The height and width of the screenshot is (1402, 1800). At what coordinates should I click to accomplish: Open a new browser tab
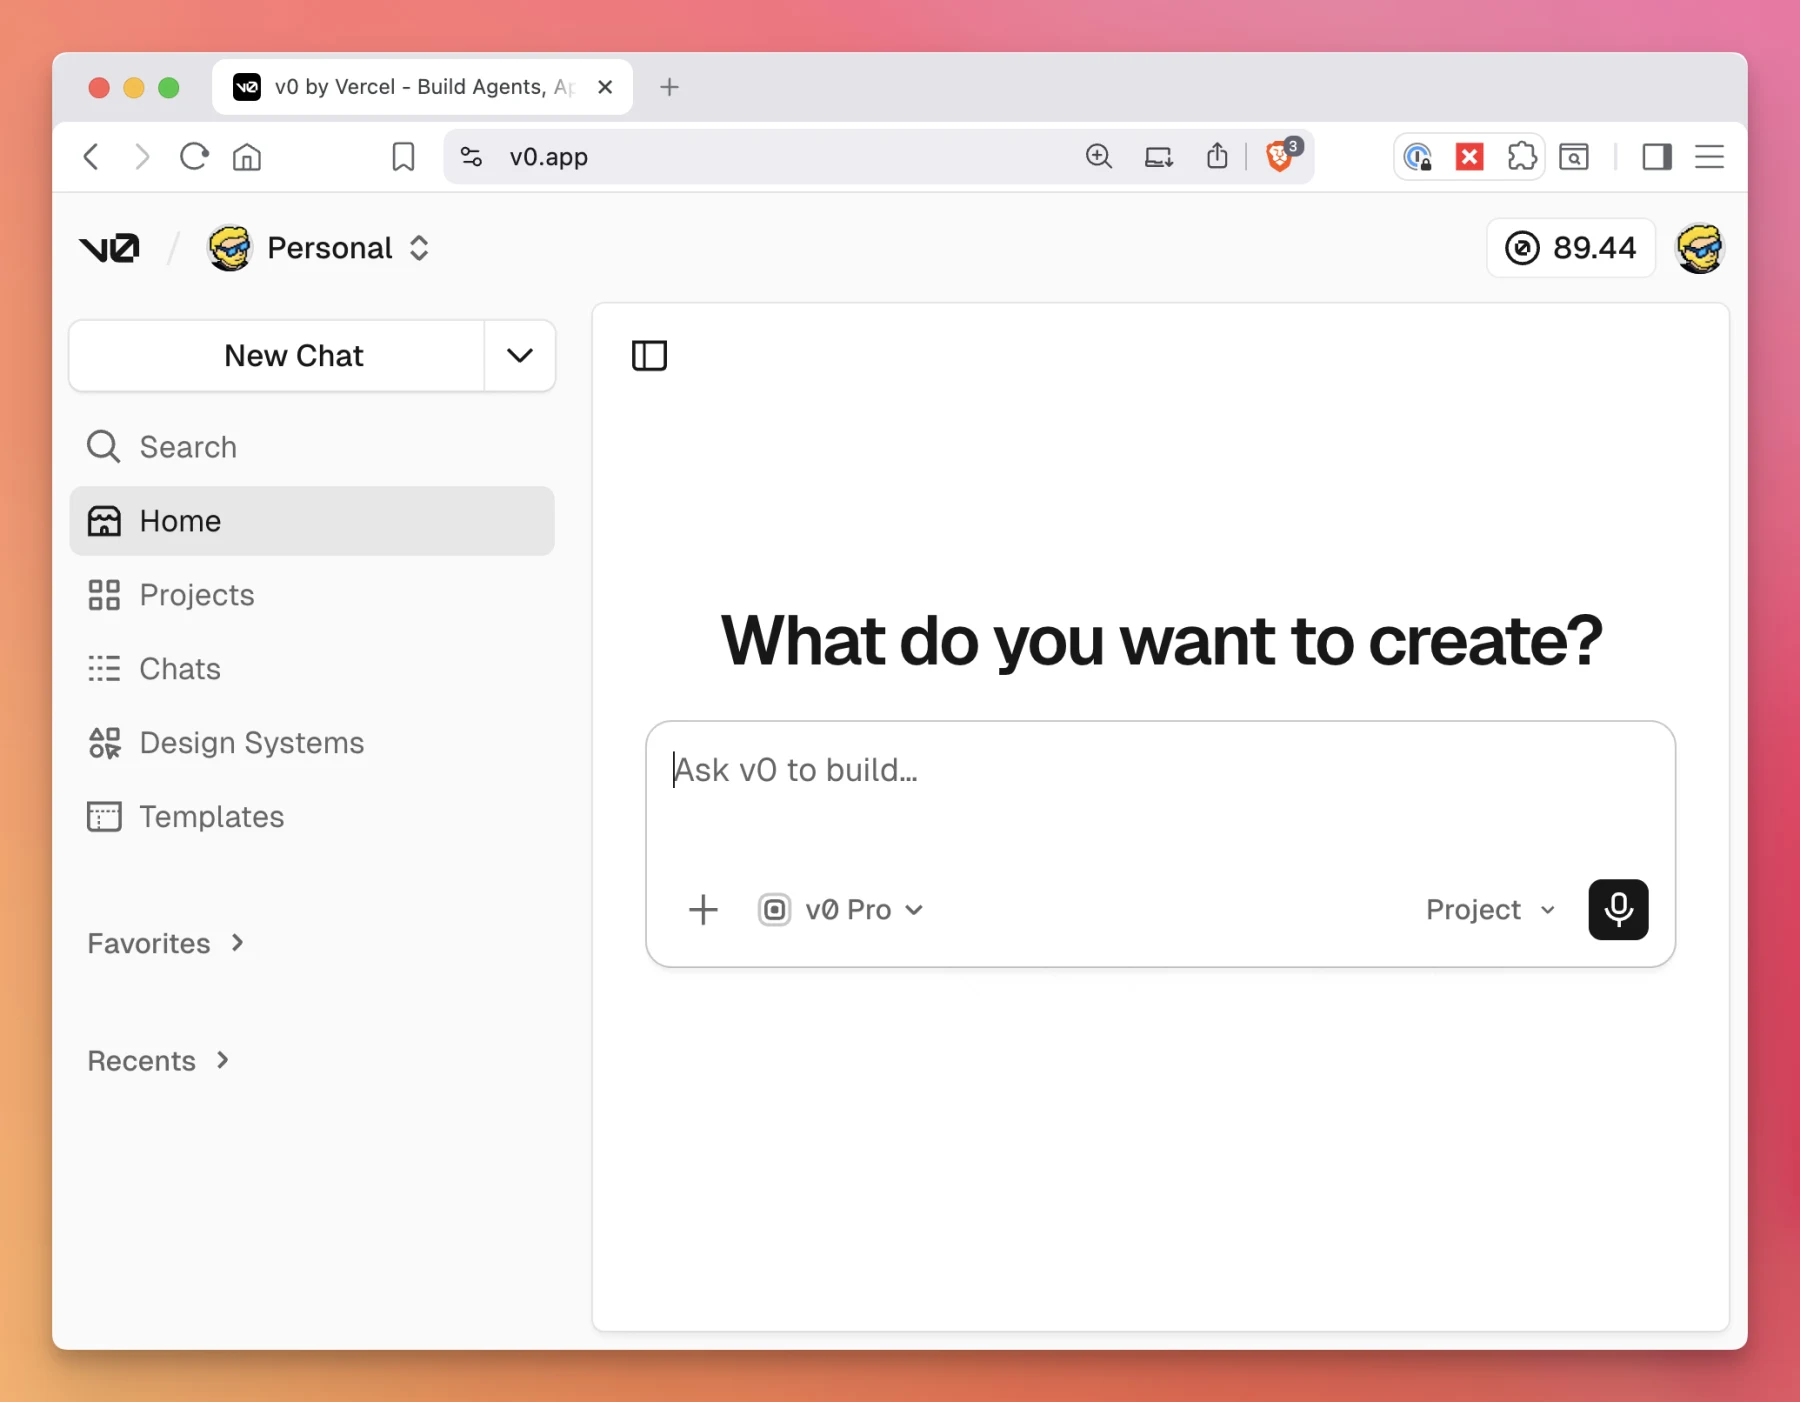point(670,87)
